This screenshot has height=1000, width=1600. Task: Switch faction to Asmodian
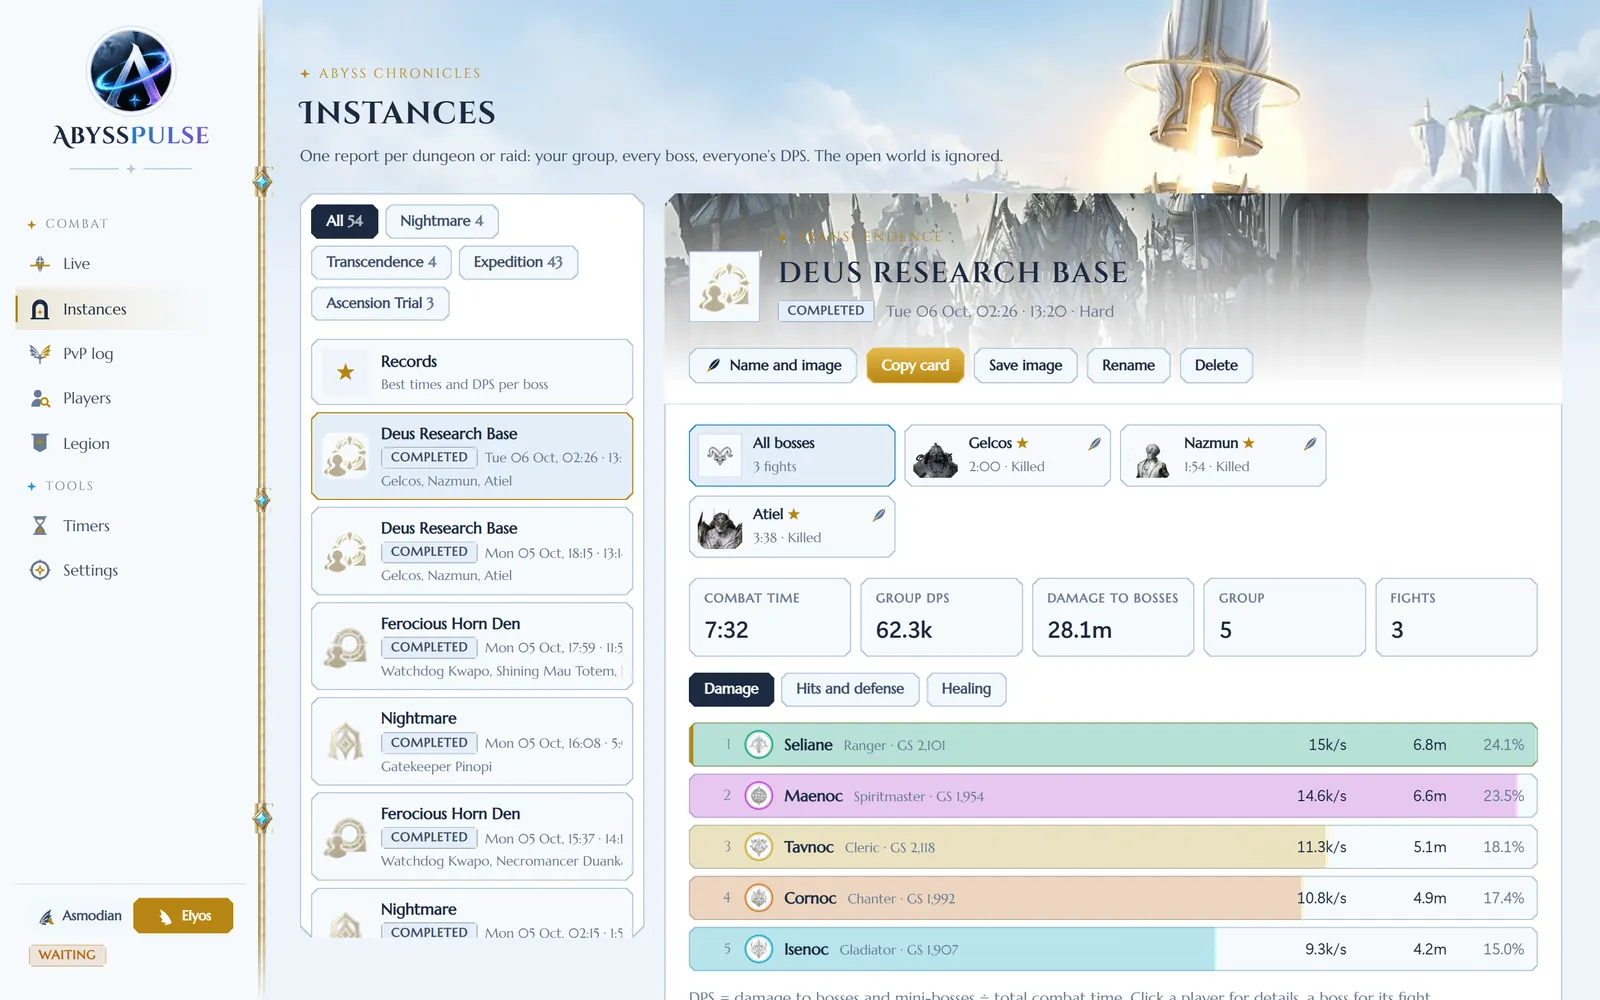tap(80, 916)
